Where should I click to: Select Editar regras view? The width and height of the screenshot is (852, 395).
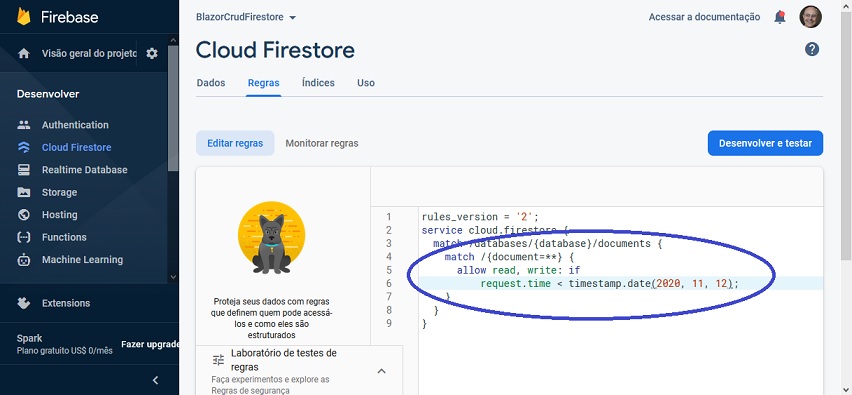pos(235,143)
